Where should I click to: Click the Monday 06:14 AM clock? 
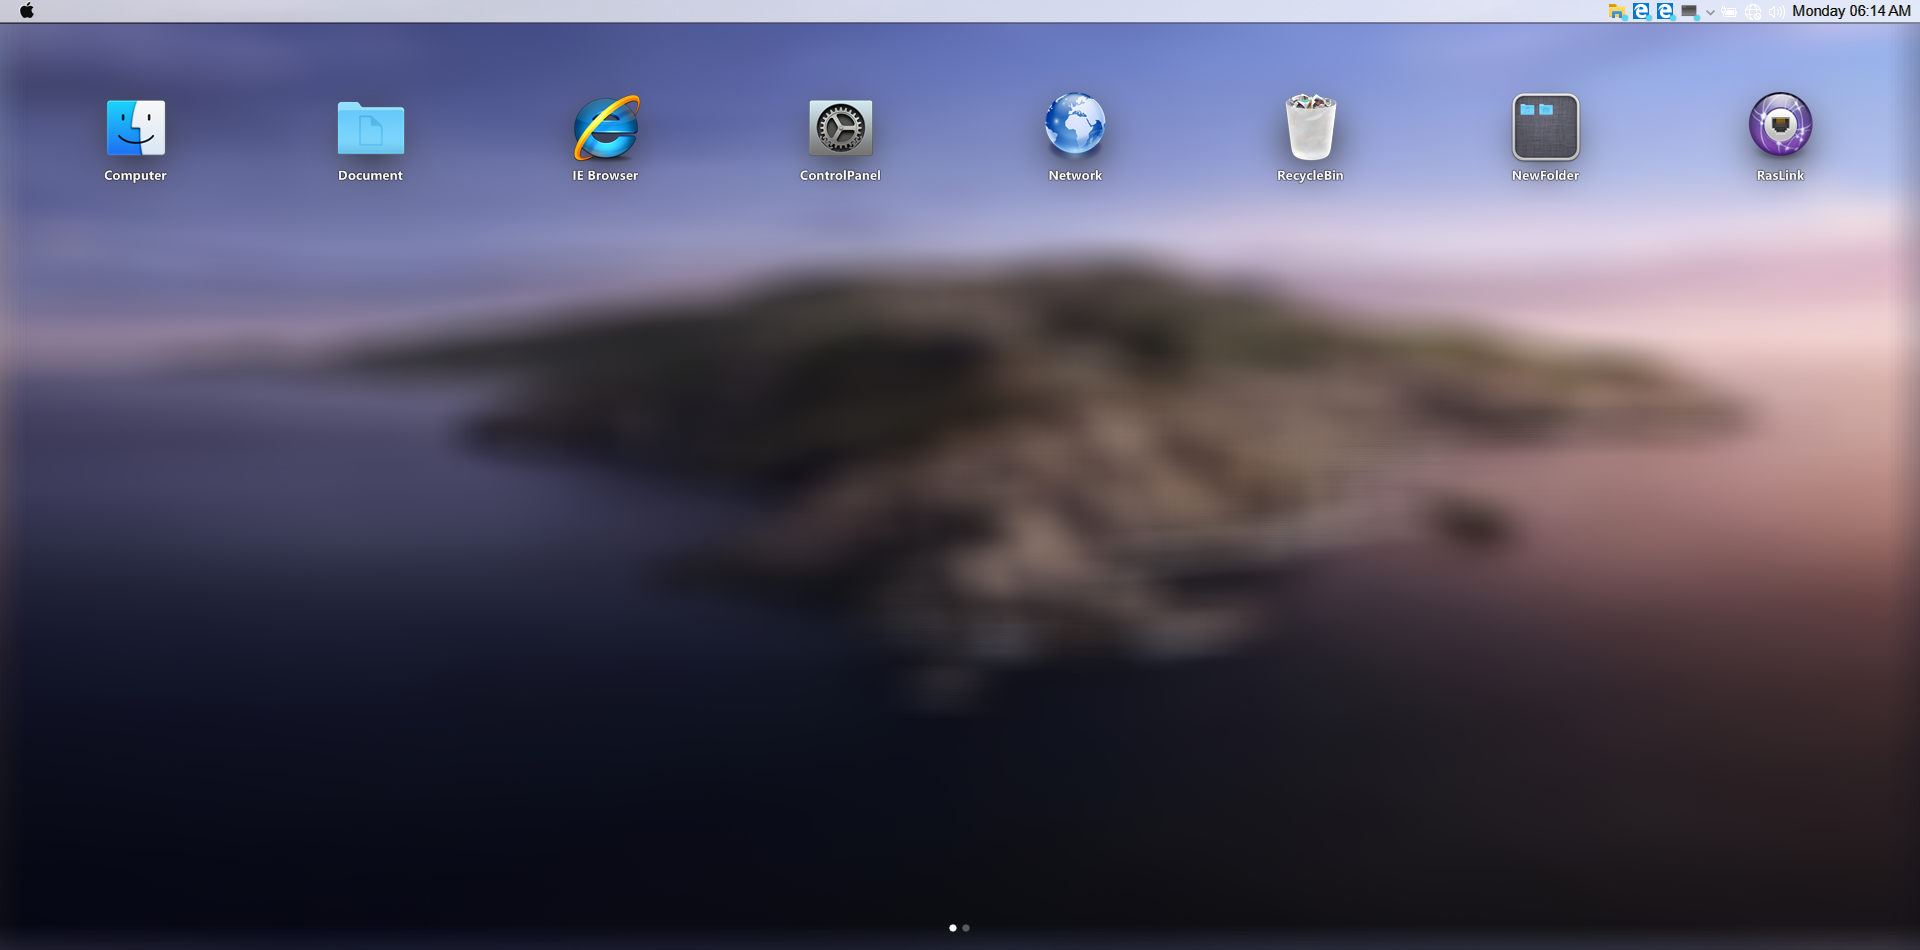(x=1851, y=11)
